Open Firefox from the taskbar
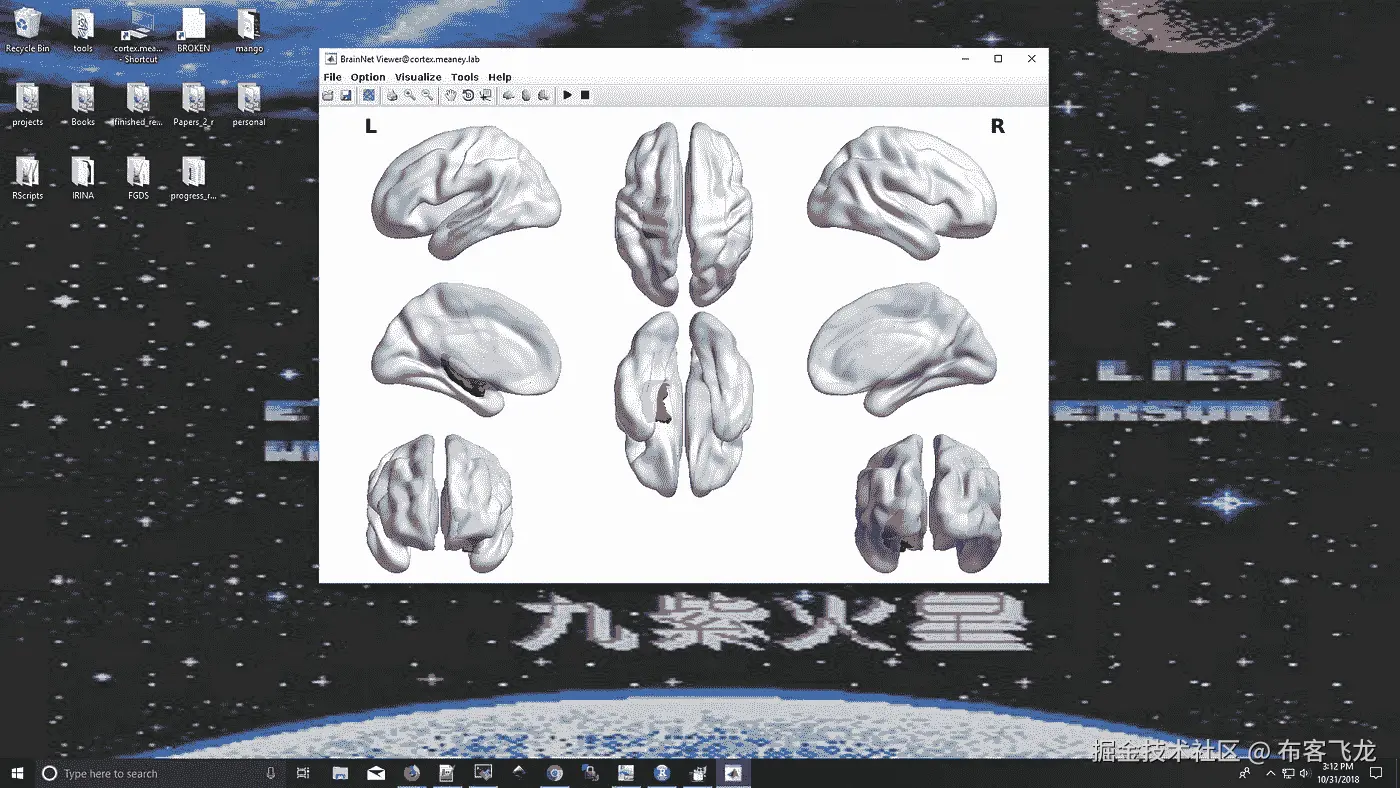 coord(411,773)
